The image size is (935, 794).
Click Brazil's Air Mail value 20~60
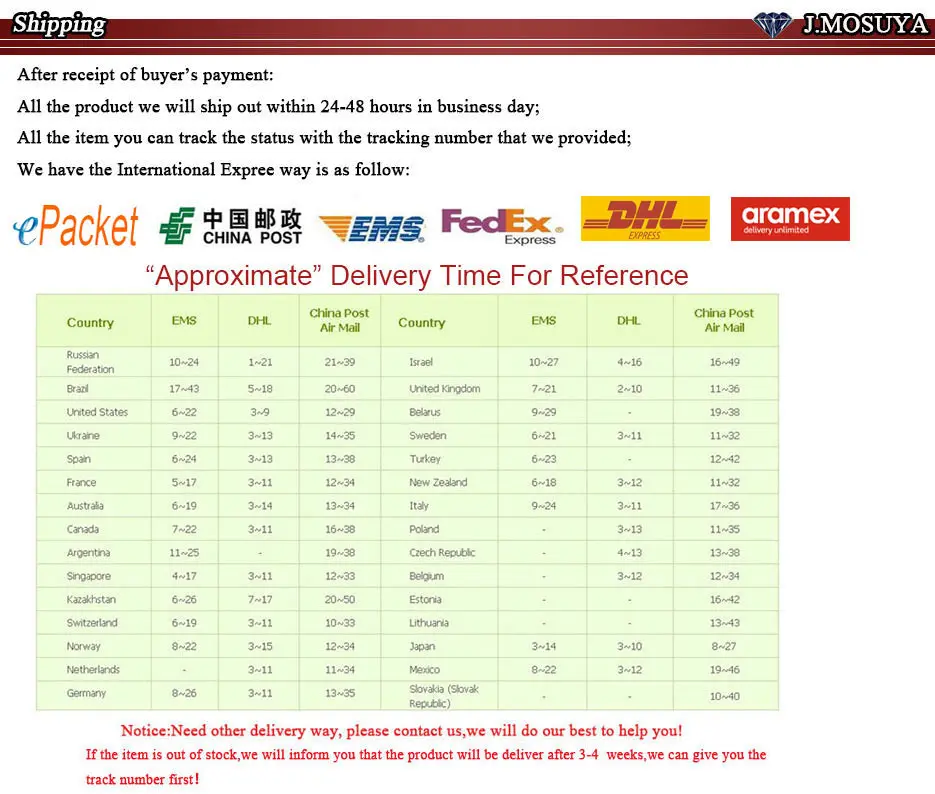point(339,389)
